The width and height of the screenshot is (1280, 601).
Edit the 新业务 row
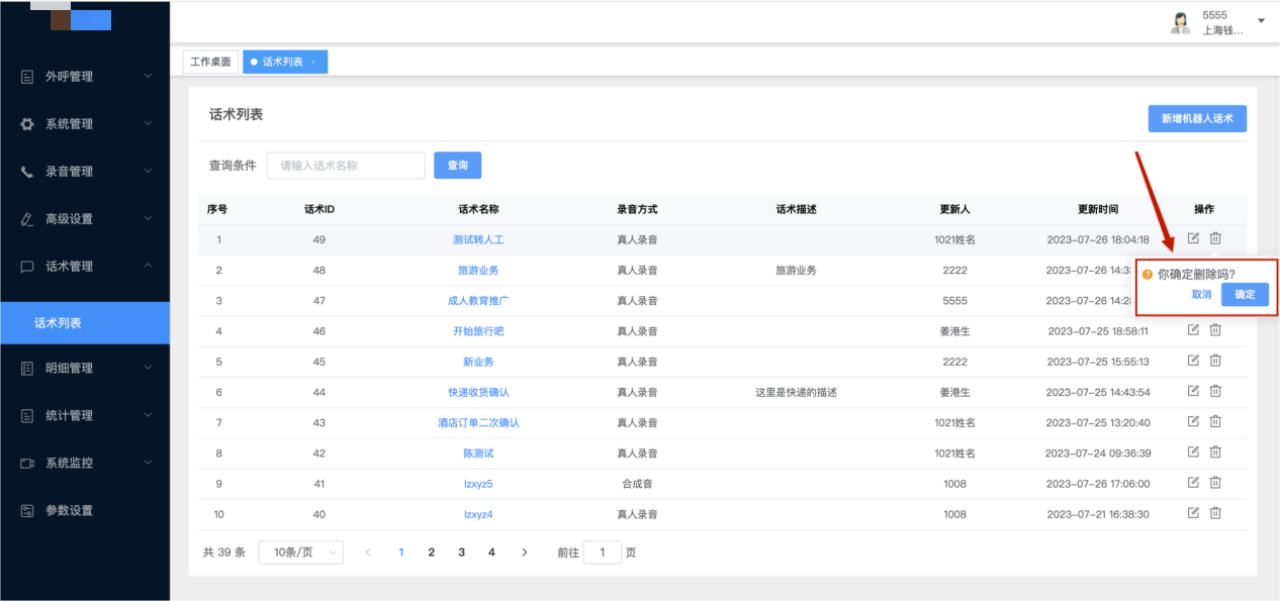pyautogui.click(x=1193, y=361)
